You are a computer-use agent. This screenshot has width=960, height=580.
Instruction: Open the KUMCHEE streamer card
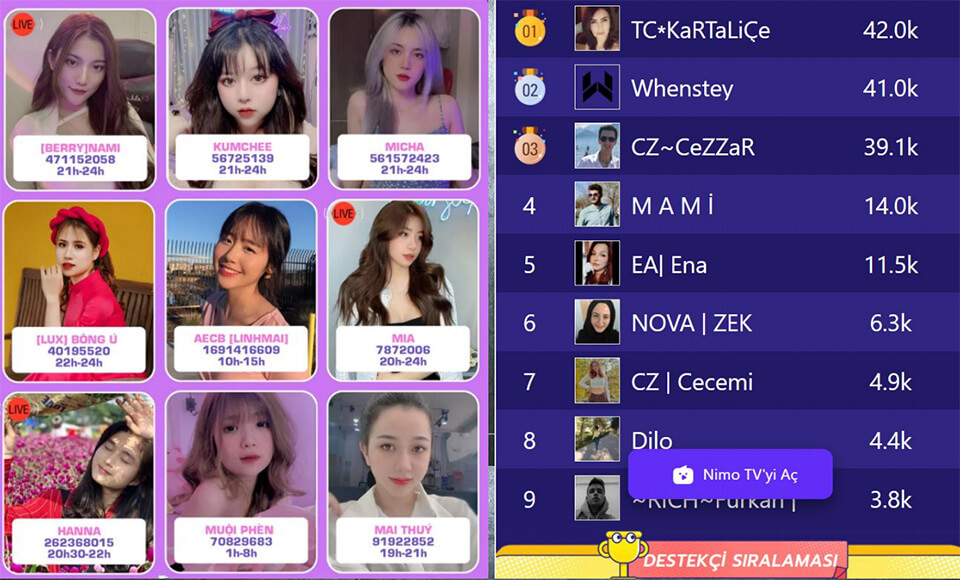pos(242,99)
